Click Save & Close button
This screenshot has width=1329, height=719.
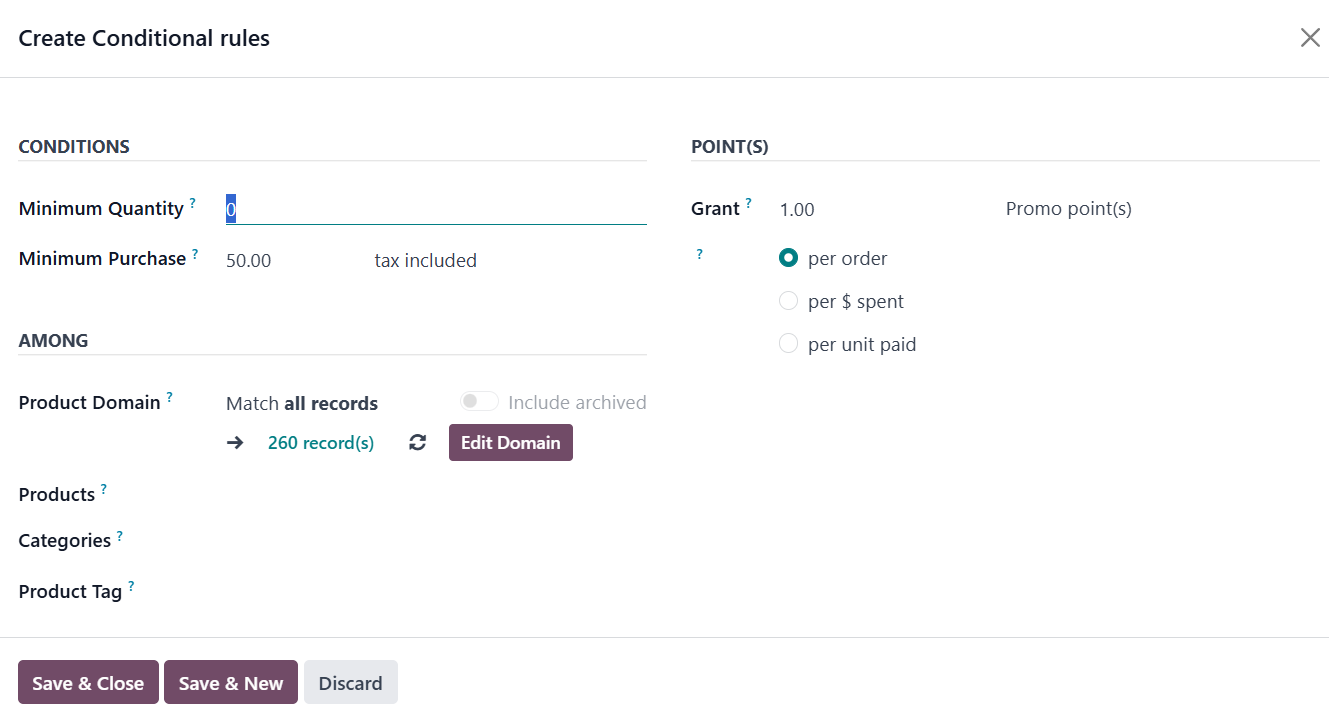pos(88,683)
